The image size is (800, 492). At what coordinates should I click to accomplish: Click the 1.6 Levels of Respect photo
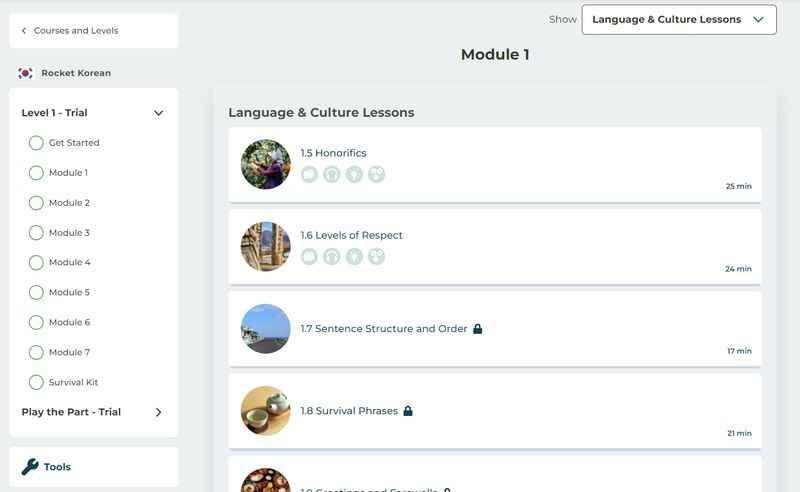coord(266,247)
